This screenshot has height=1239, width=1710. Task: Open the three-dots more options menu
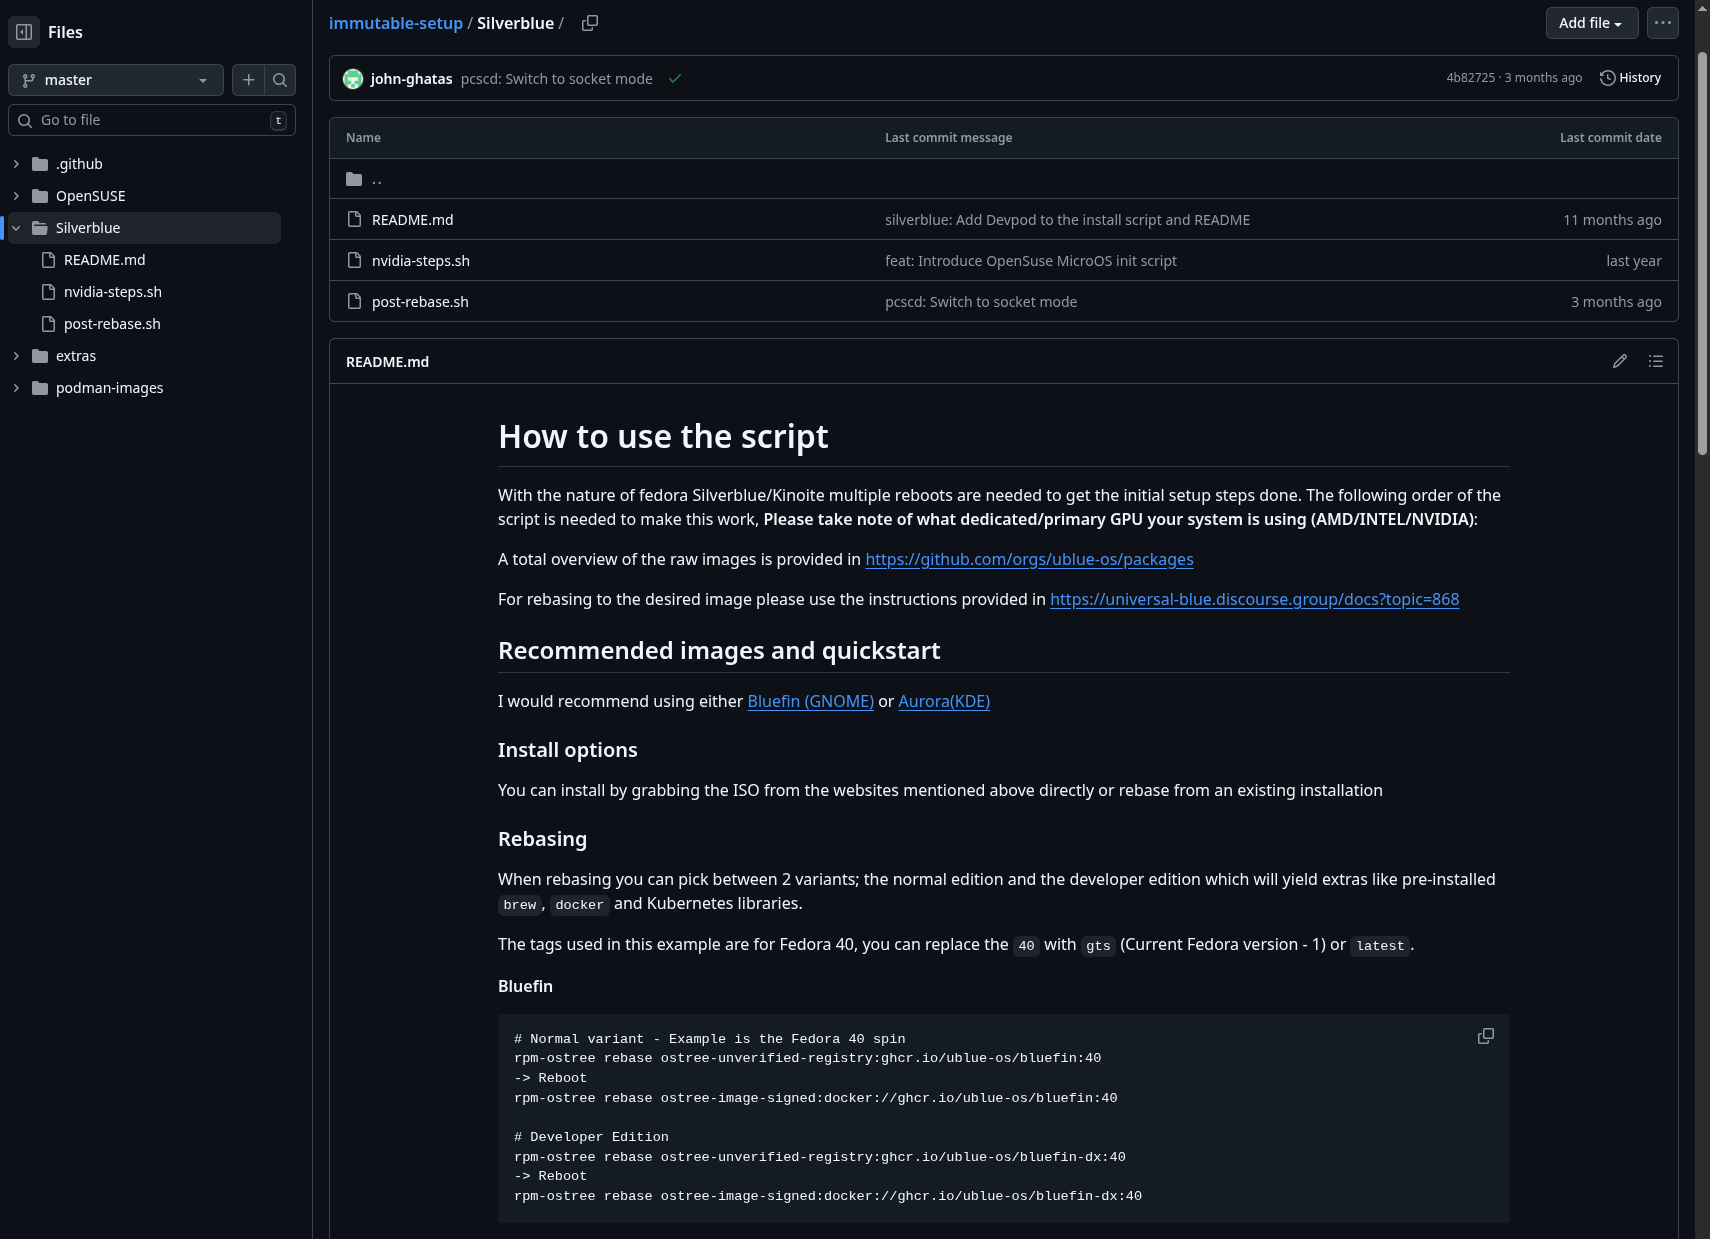(1662, 23)
